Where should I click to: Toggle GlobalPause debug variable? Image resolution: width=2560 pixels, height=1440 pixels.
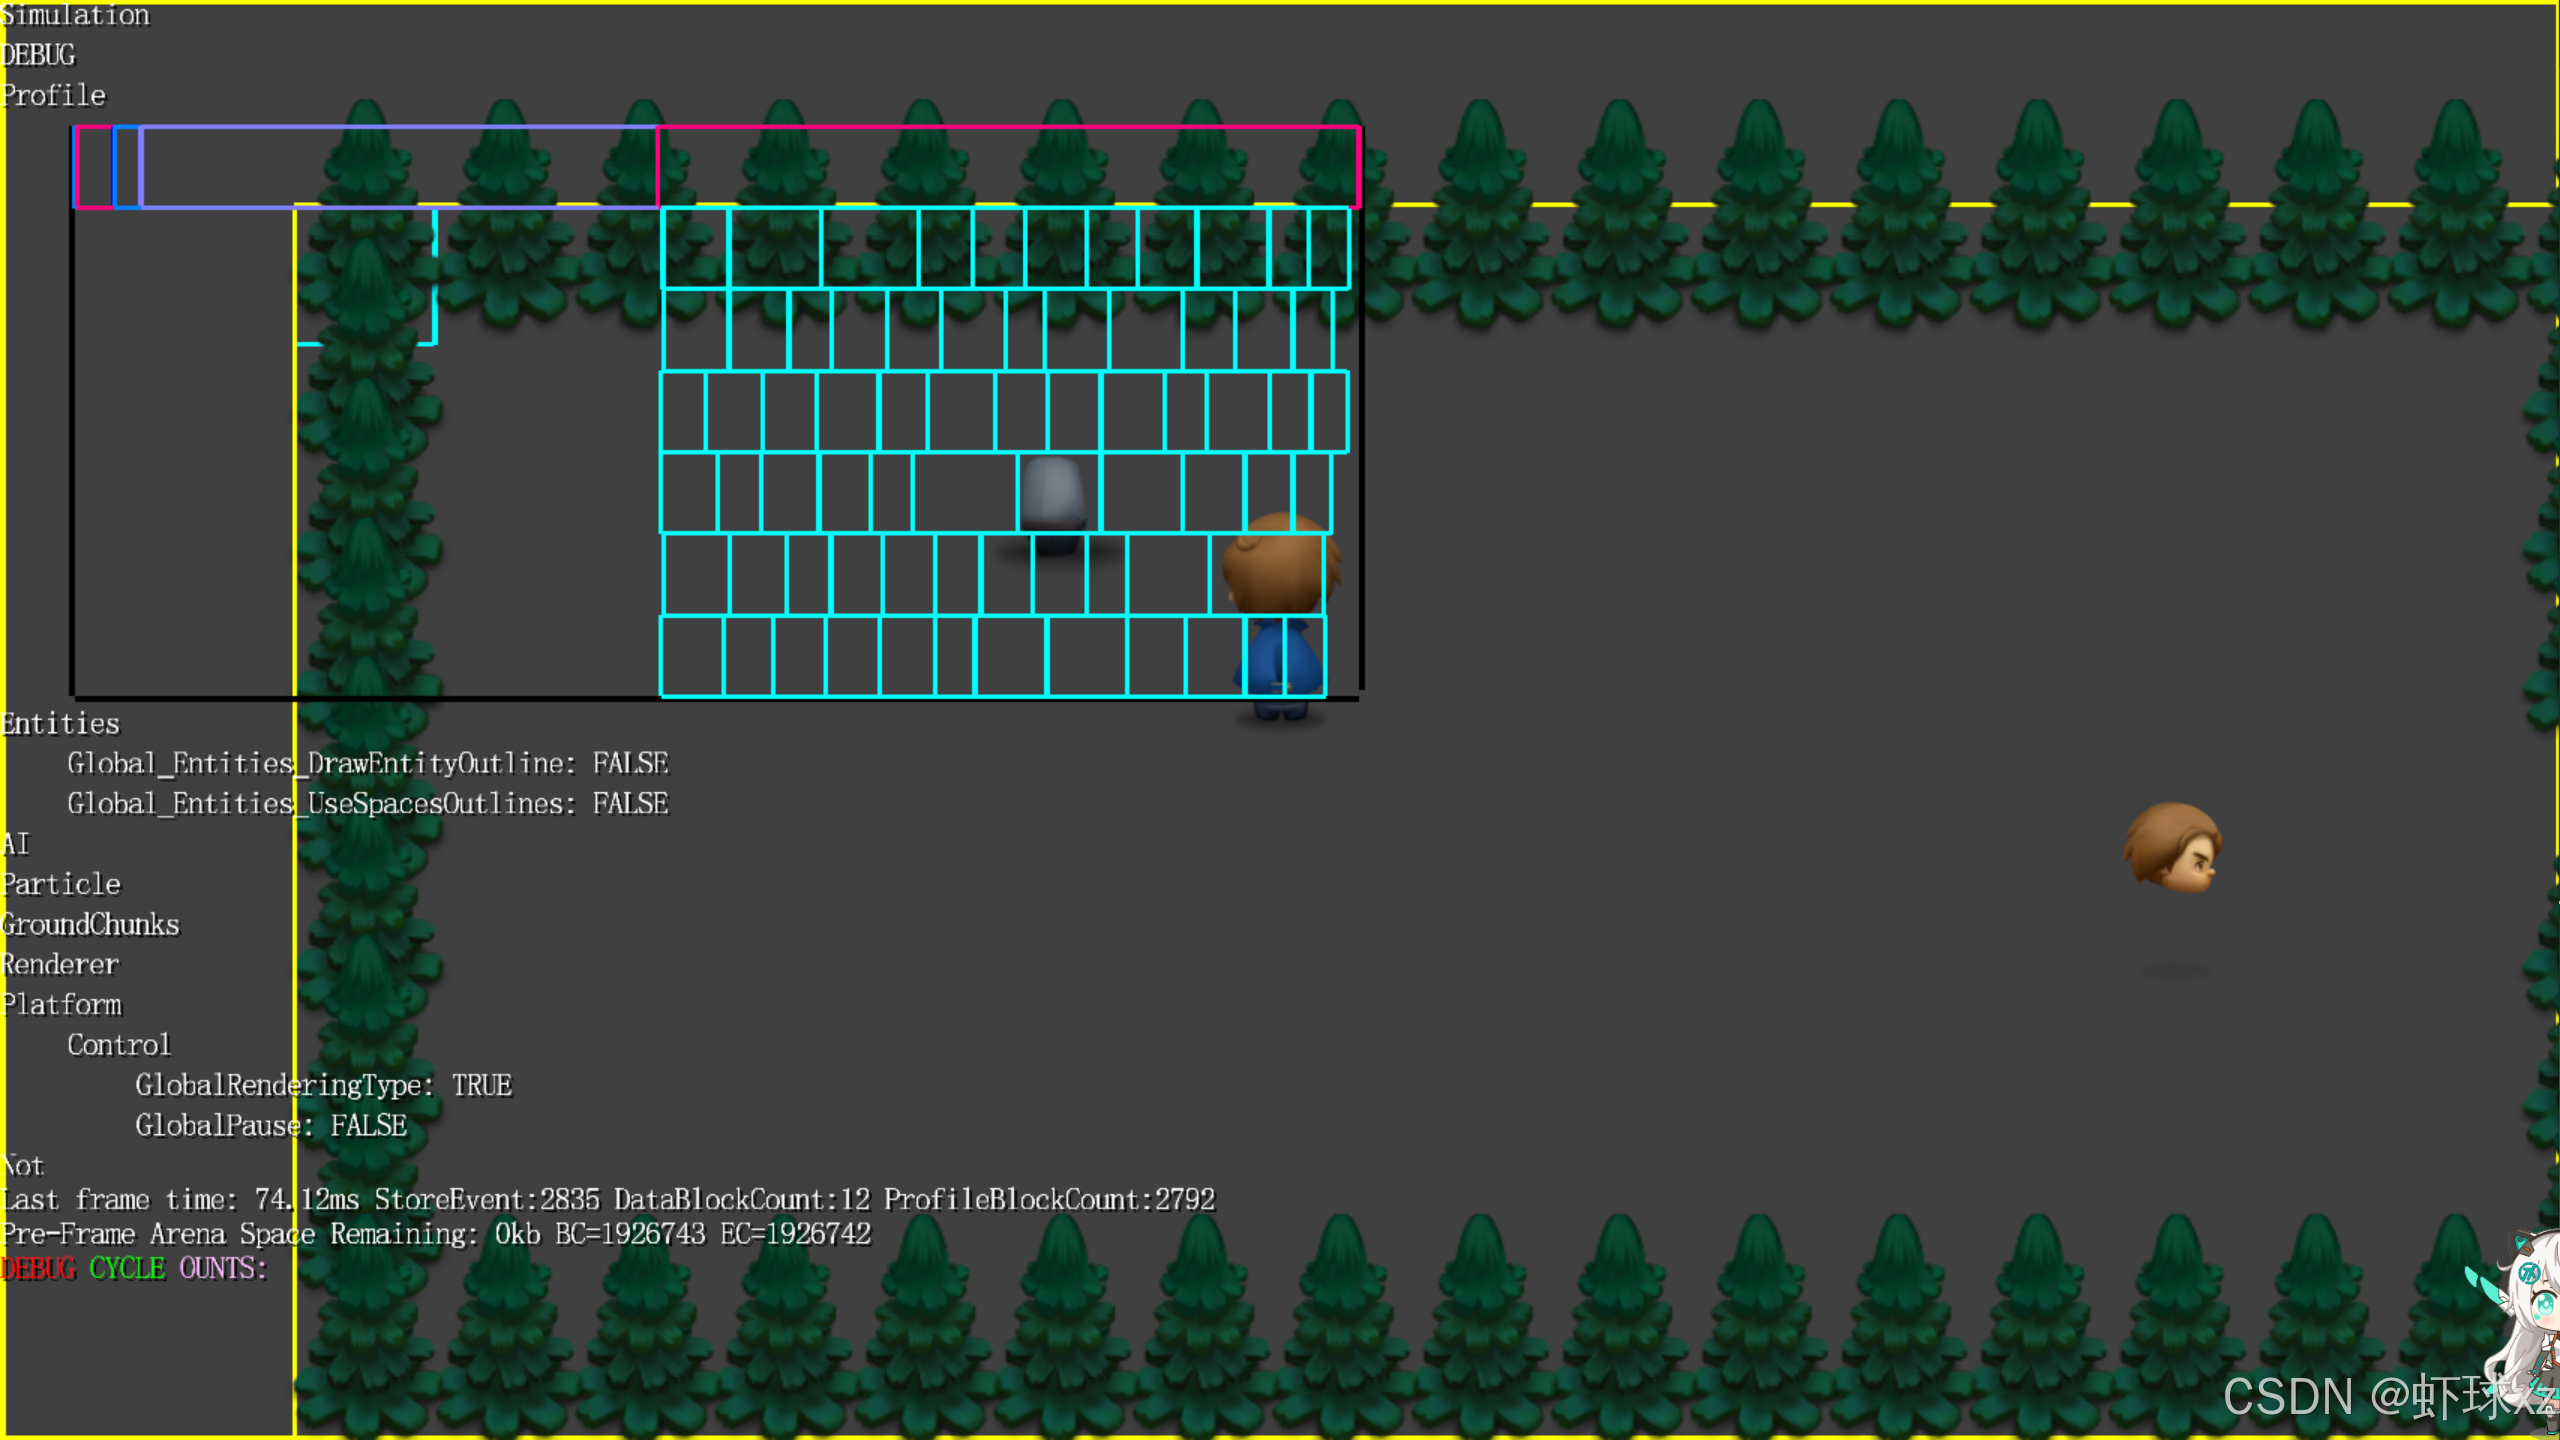coord(270,1126)
